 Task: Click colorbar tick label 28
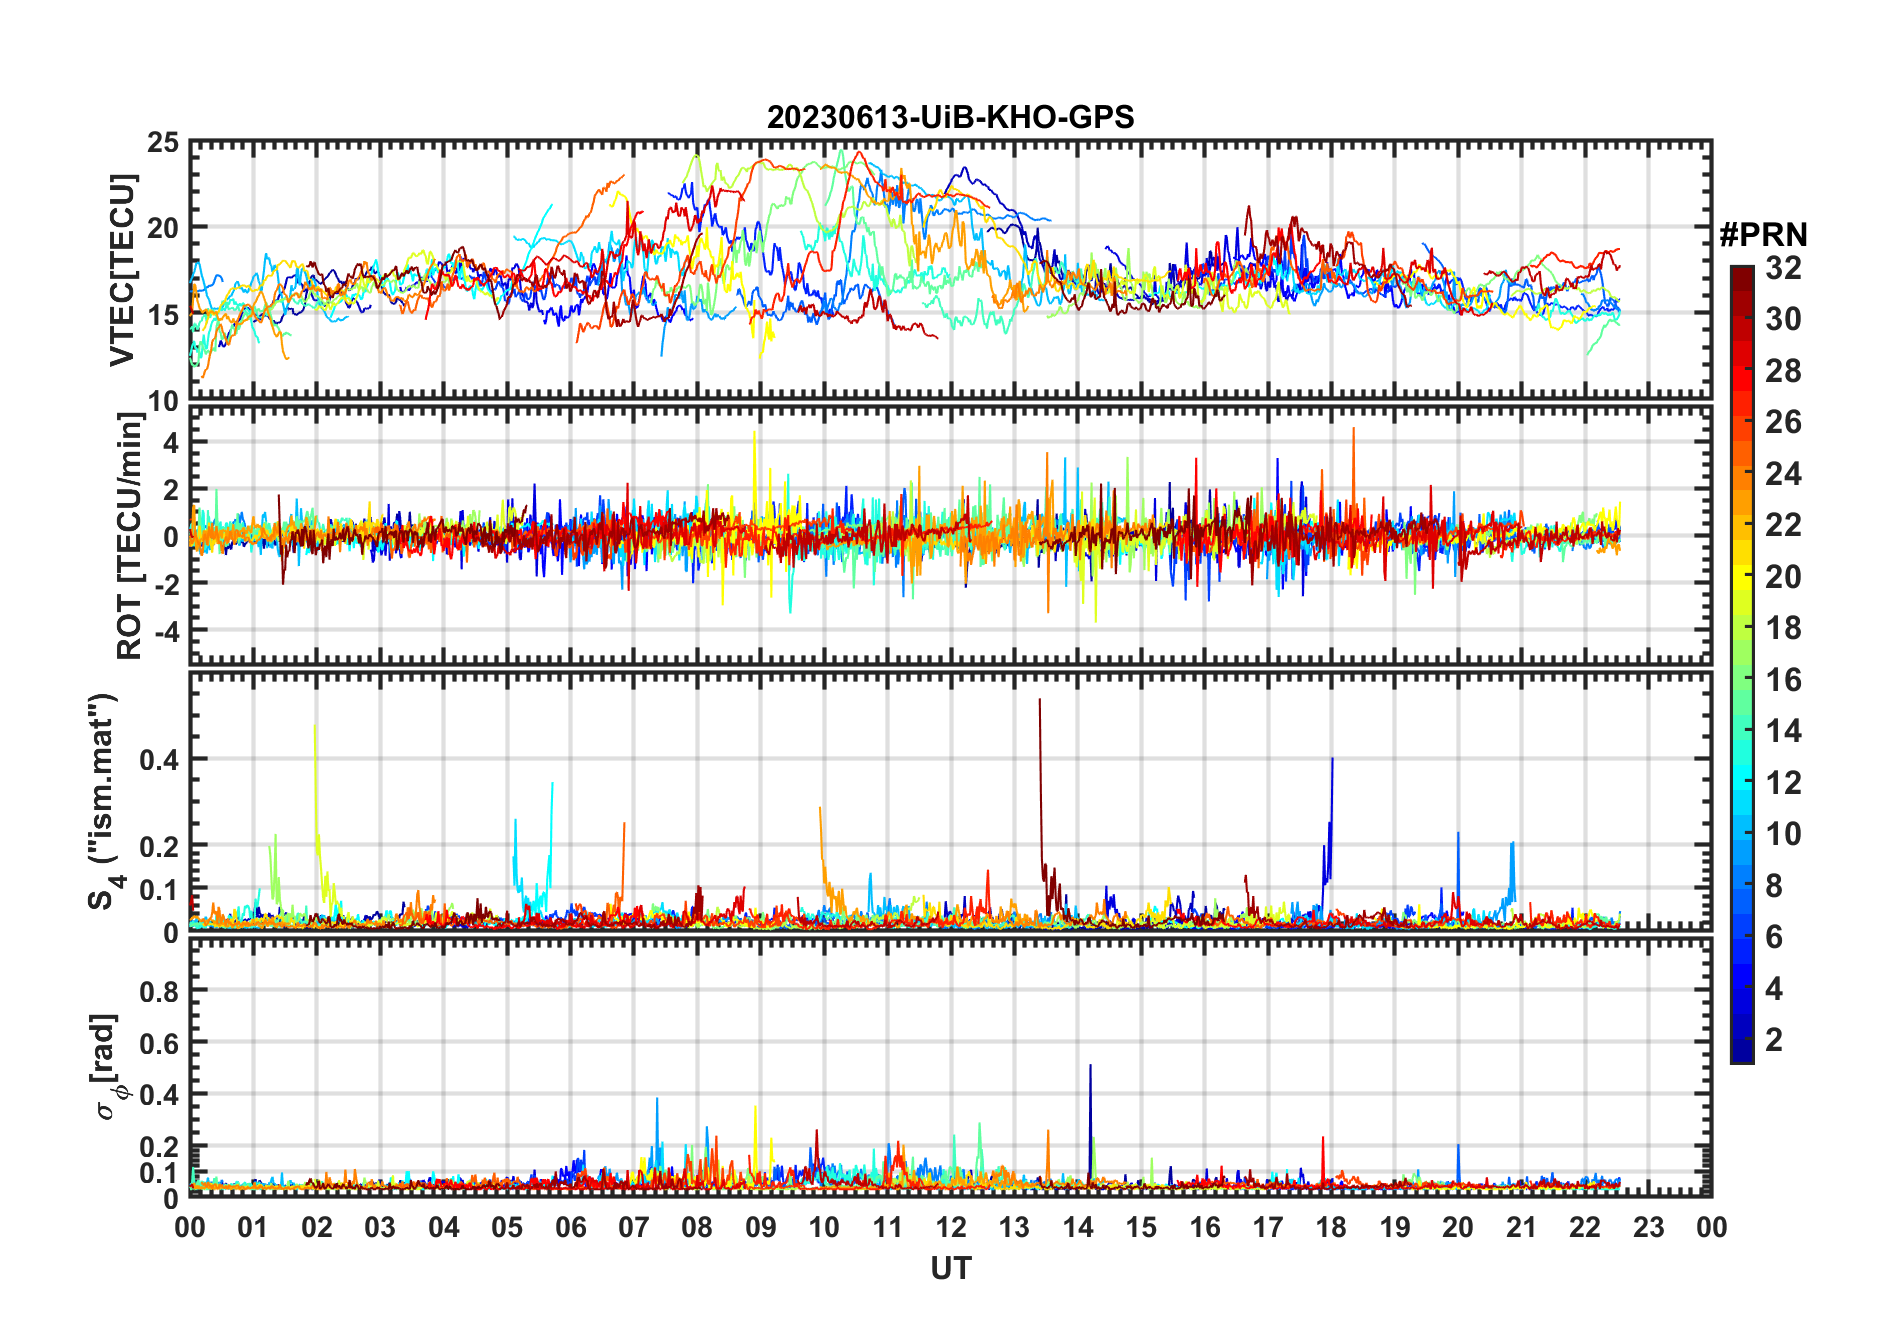1782,371
